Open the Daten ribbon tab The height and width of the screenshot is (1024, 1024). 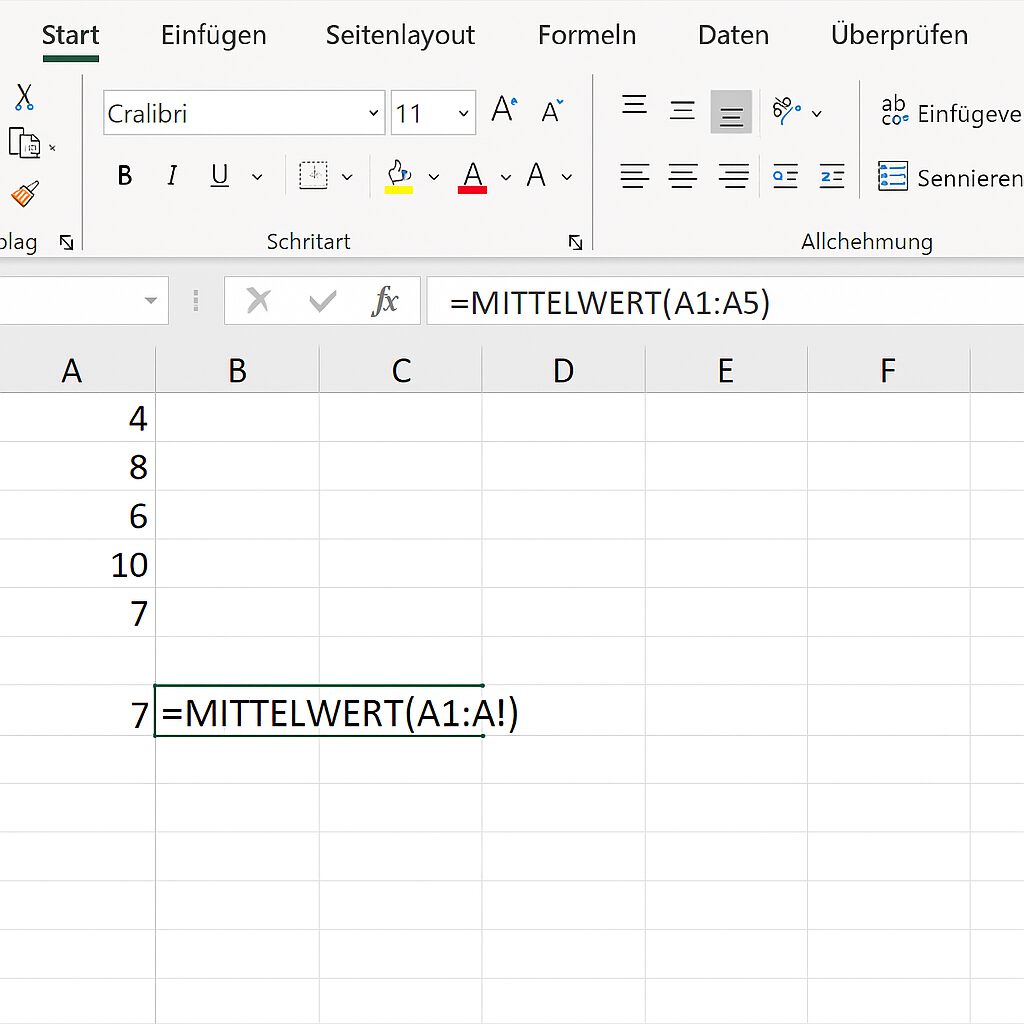point(733,35)
